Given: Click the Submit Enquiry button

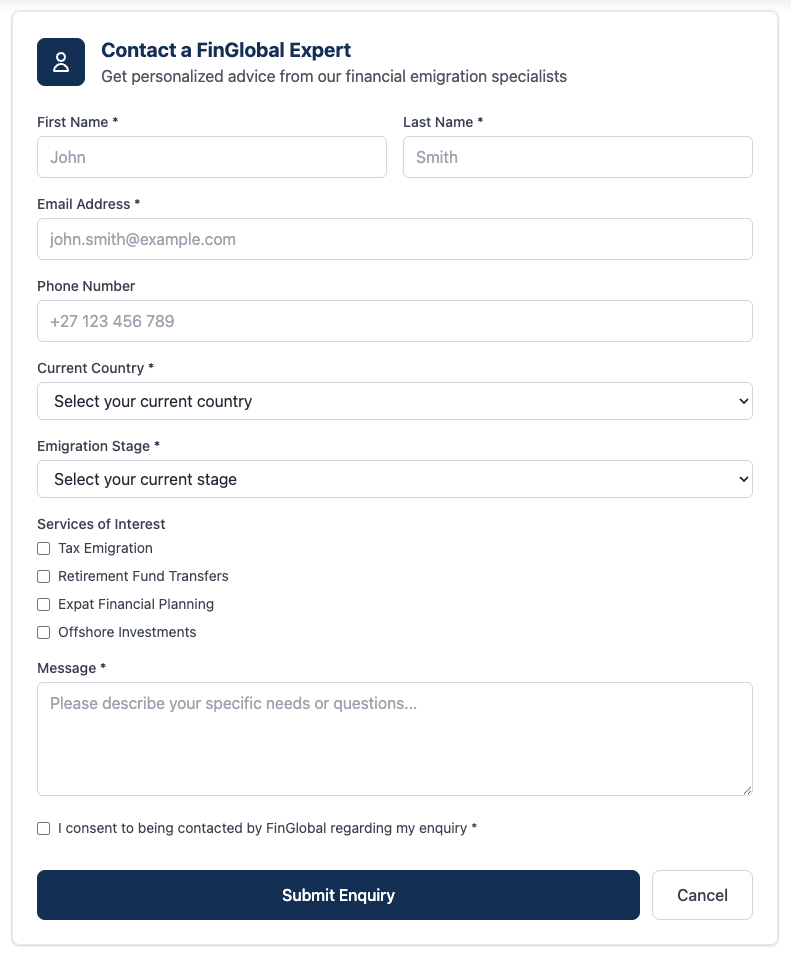Looking at the screenshot, I should point(338,895).
